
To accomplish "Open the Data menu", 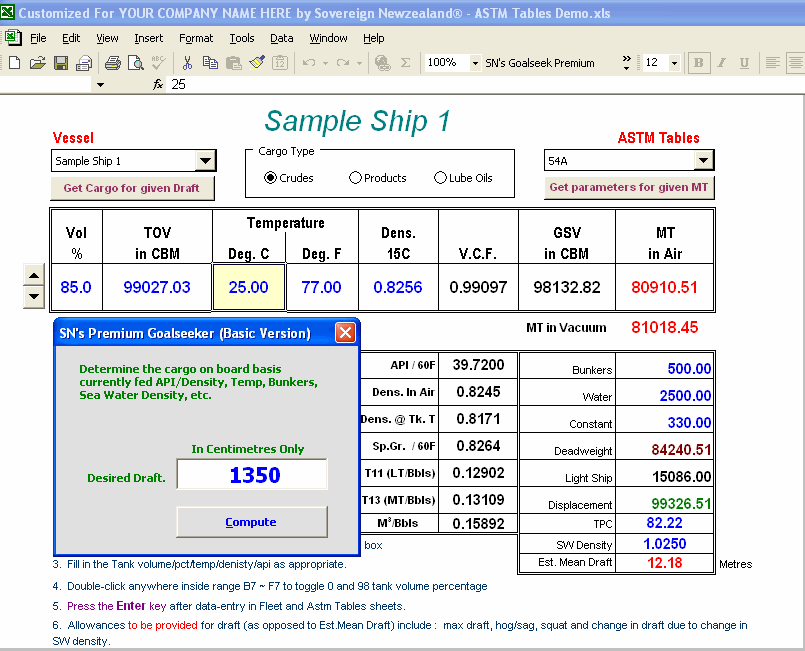I will 282,38.
